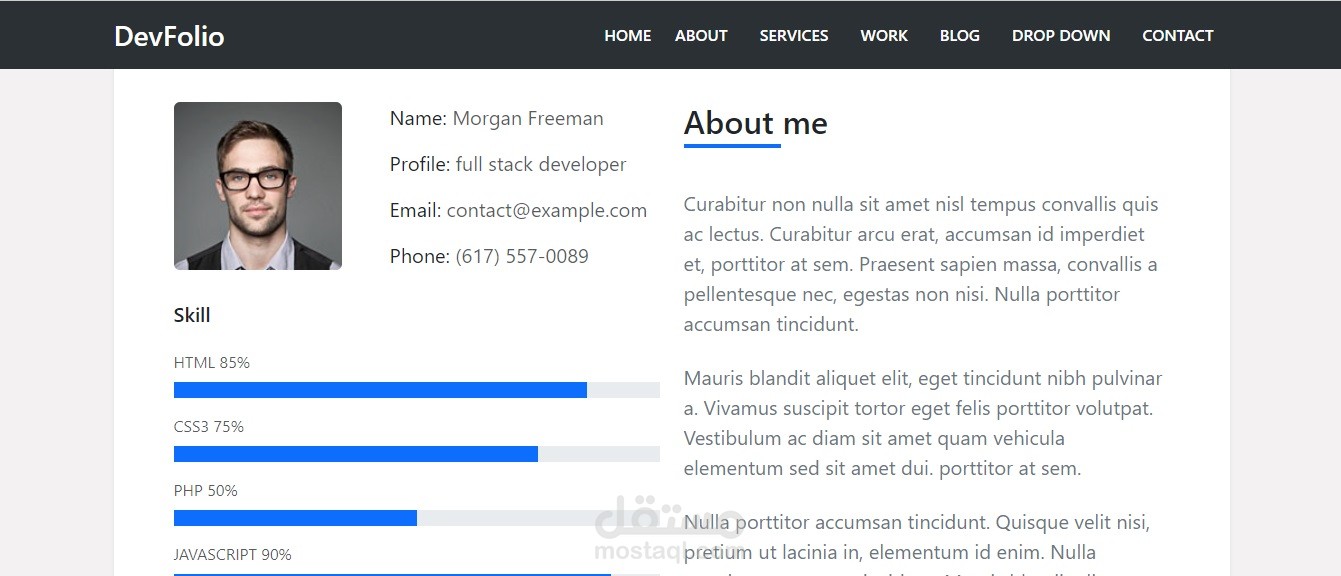Click the JAVASCRIPT 90% skill label
Screen dimensions: 1341x576
(233, 554)
